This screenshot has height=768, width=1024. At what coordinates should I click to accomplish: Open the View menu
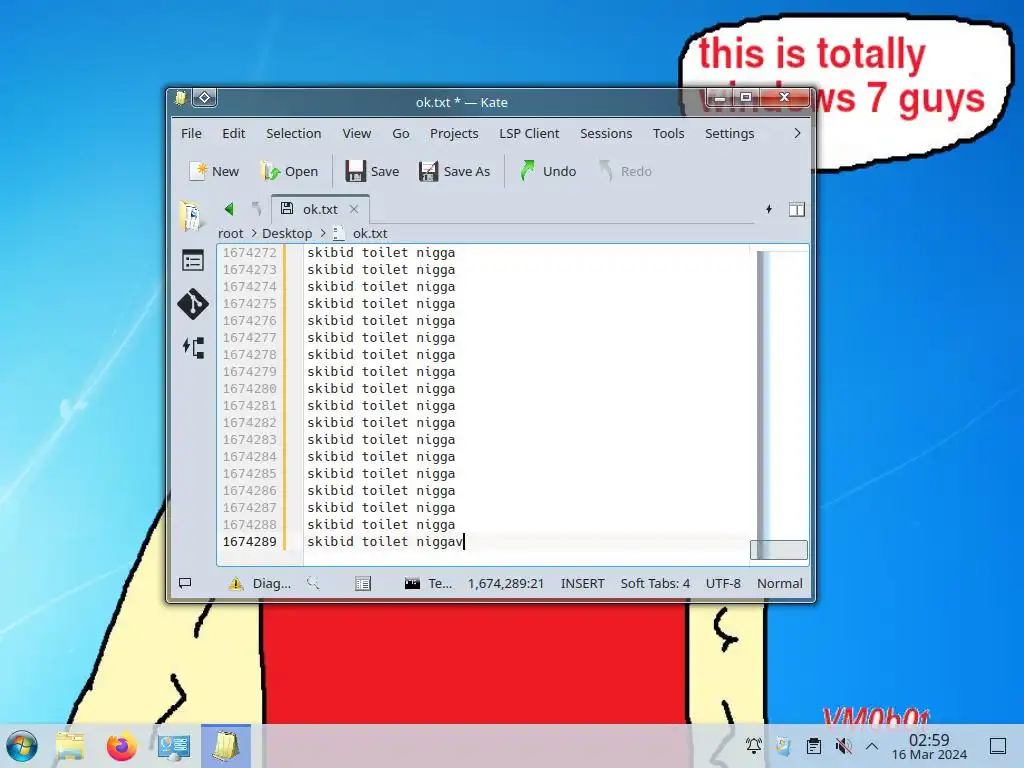[357, 133]
